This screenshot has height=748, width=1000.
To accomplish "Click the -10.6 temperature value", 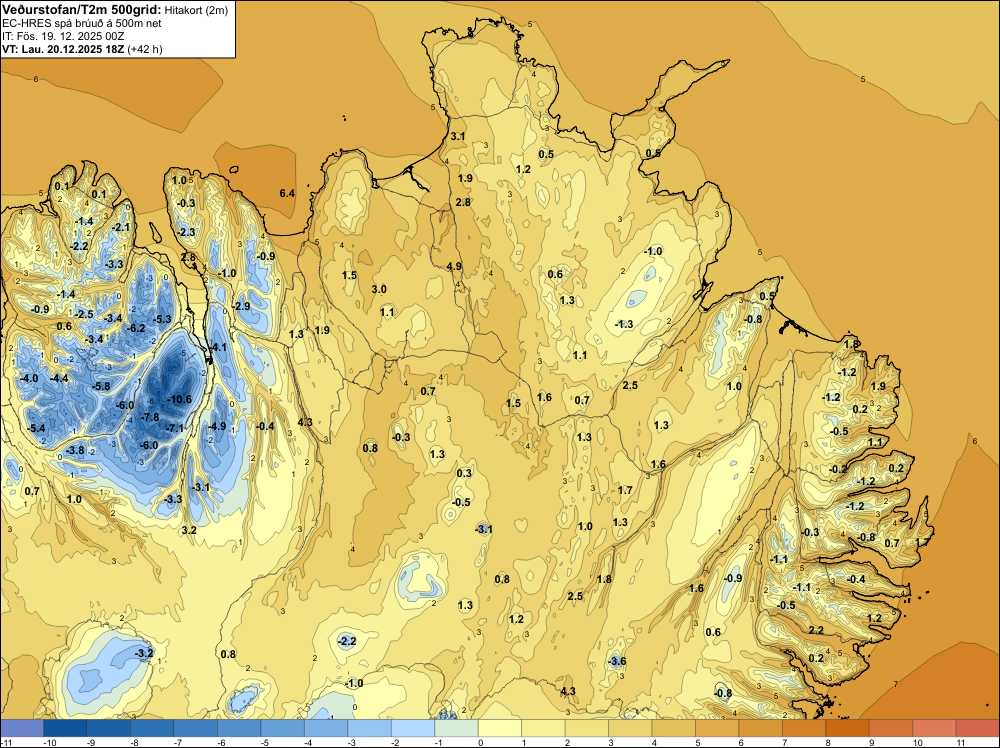I will pyautogui.click(x=179, y=399).
